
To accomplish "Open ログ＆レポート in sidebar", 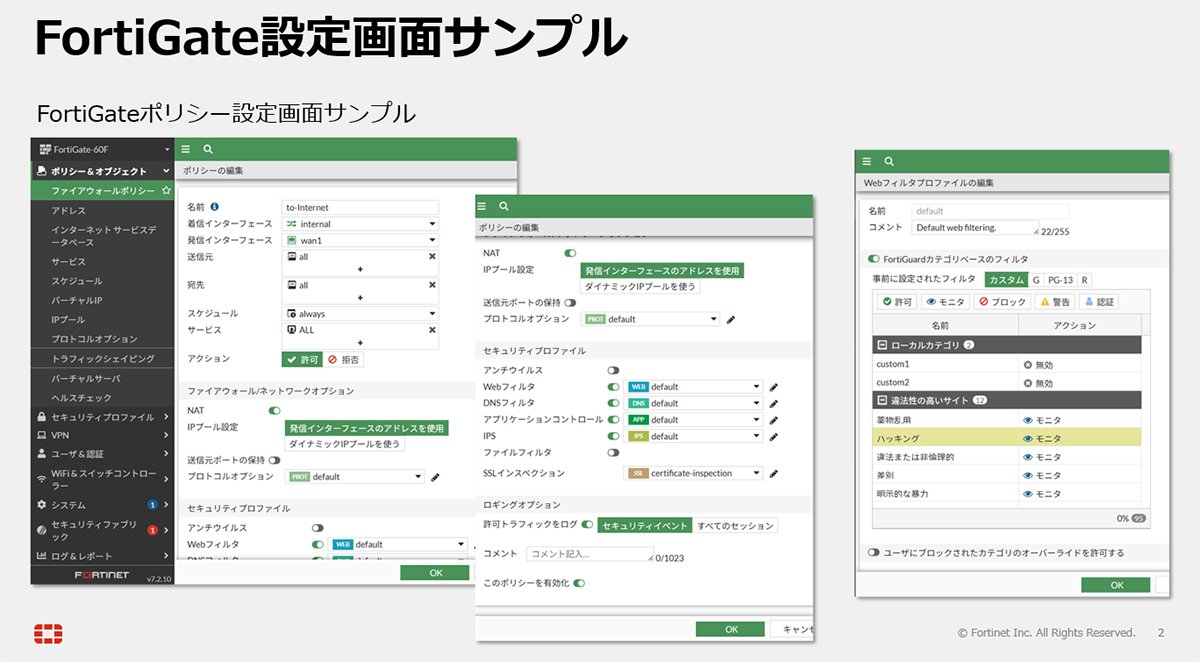I will [x=102, y=555].
